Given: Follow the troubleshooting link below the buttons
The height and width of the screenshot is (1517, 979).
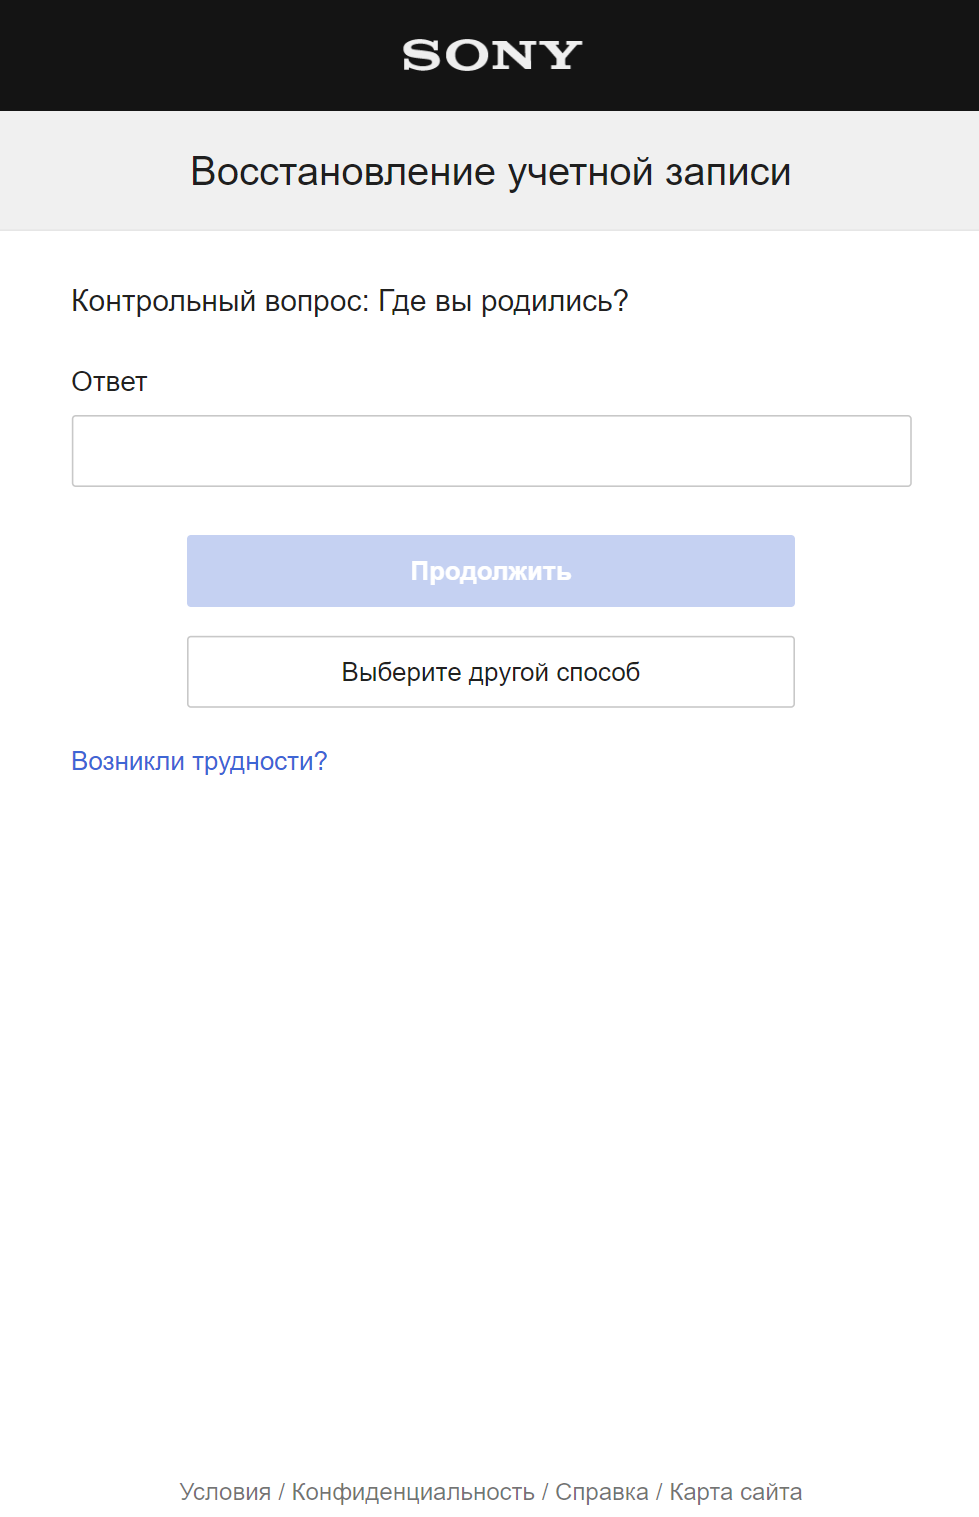Looking at the screenshot, I should click(198, 760).
